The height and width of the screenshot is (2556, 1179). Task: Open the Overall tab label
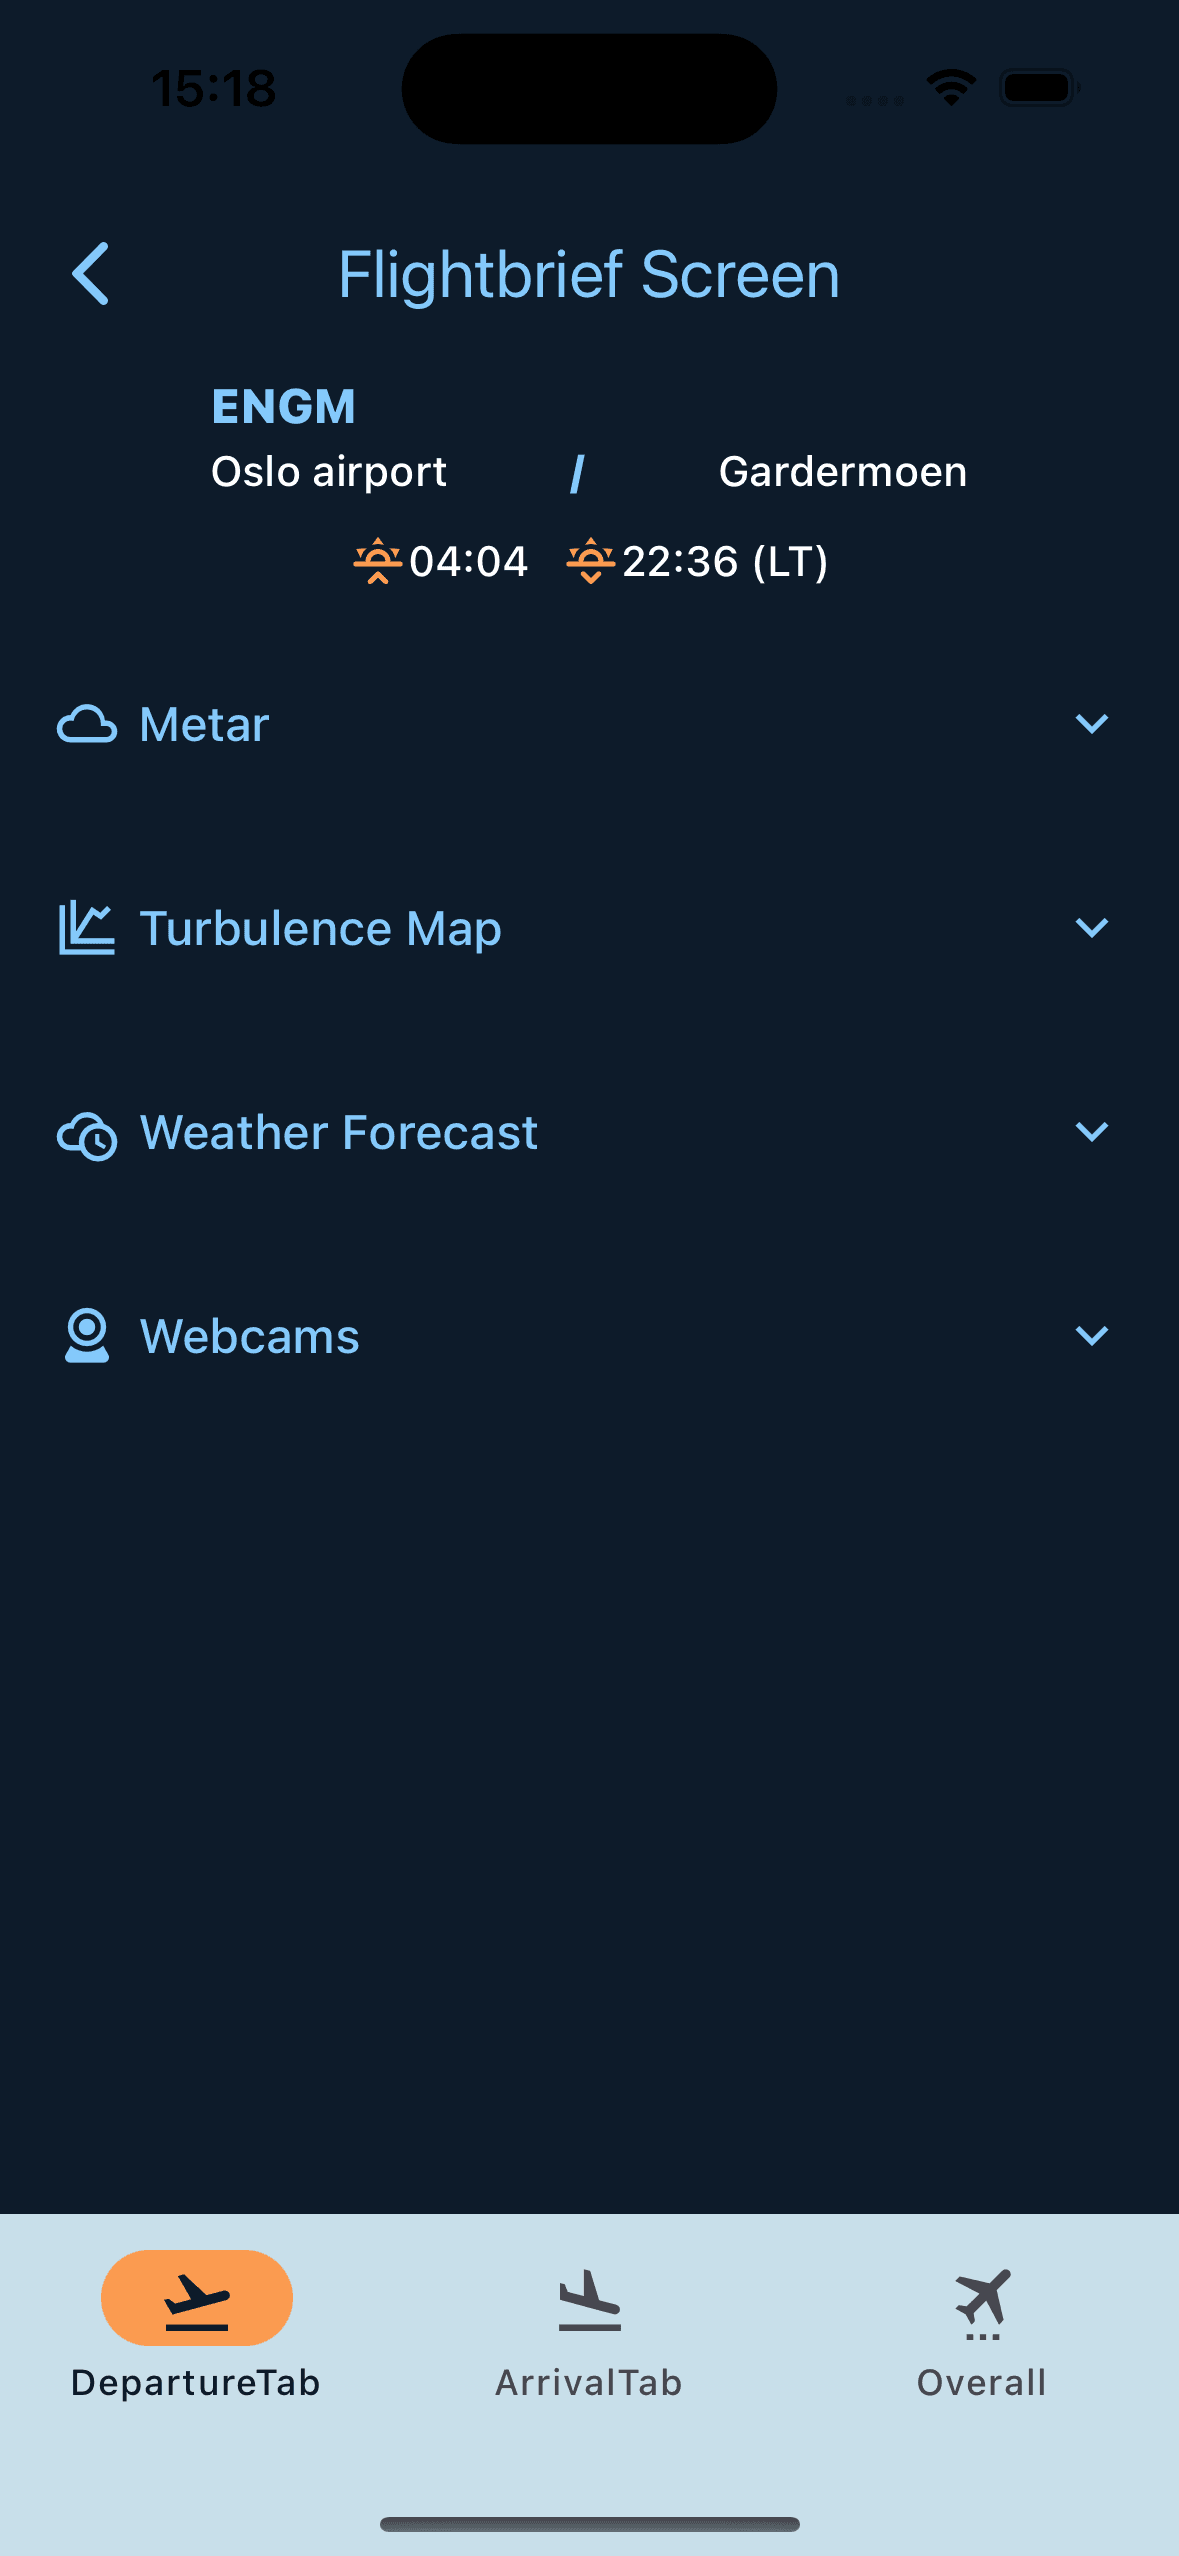pos(982,2383)
